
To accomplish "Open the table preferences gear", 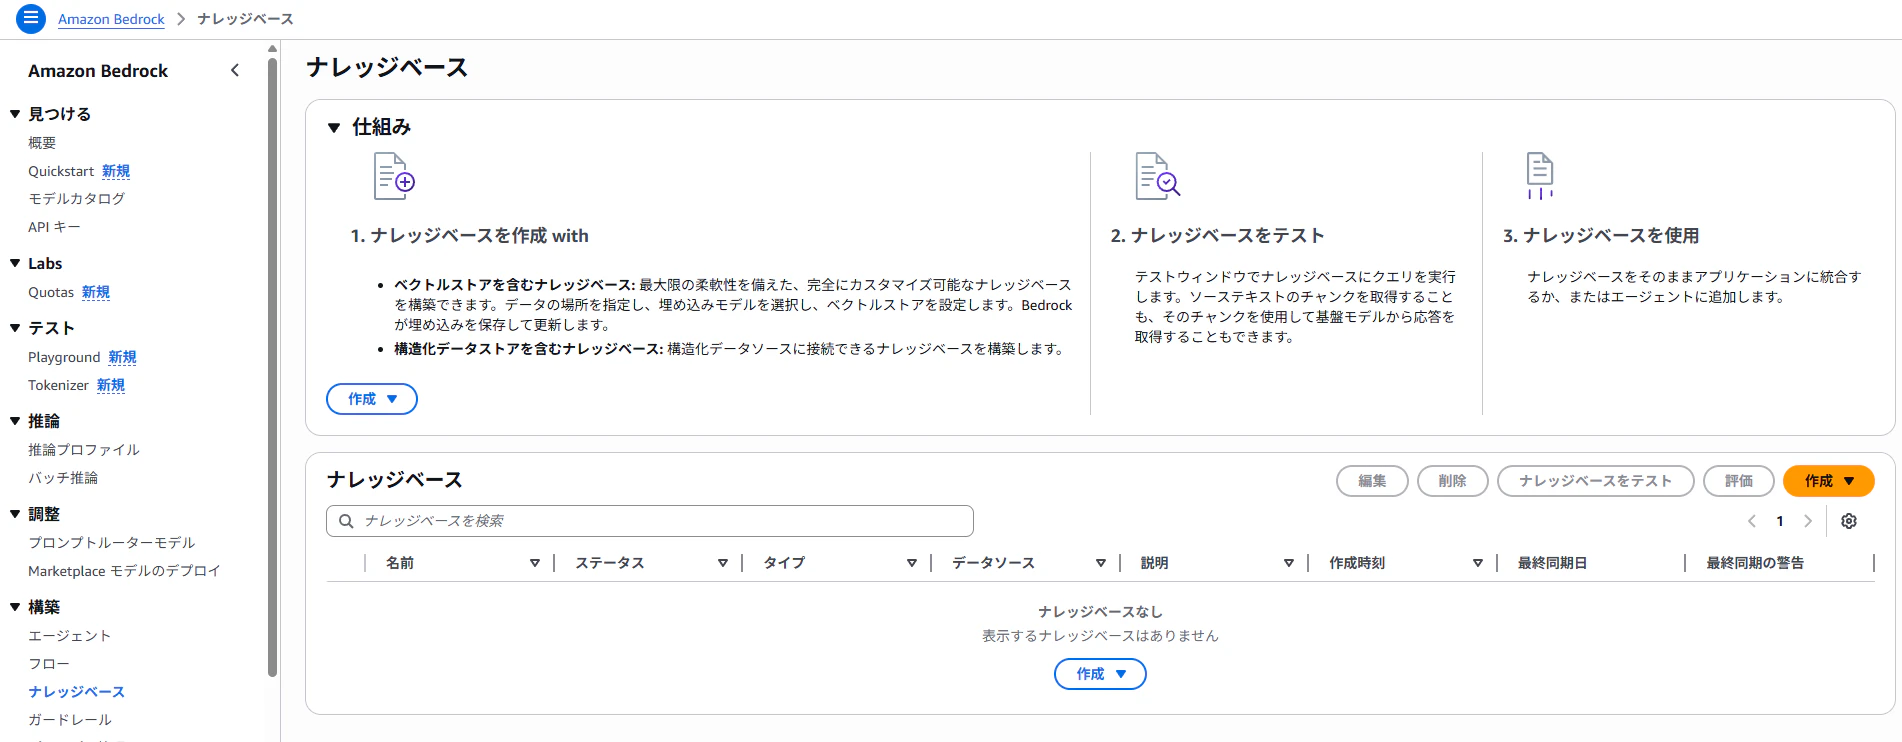I will 1849,521.
